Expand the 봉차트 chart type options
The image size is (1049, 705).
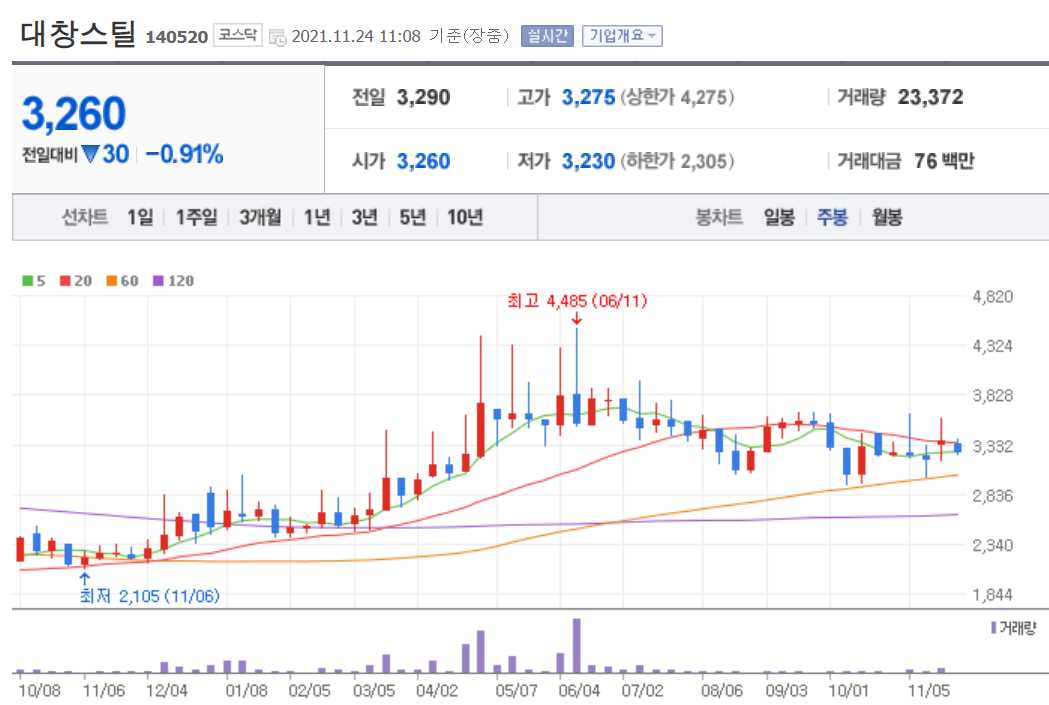pyautogui.click(x=718, y=217)
